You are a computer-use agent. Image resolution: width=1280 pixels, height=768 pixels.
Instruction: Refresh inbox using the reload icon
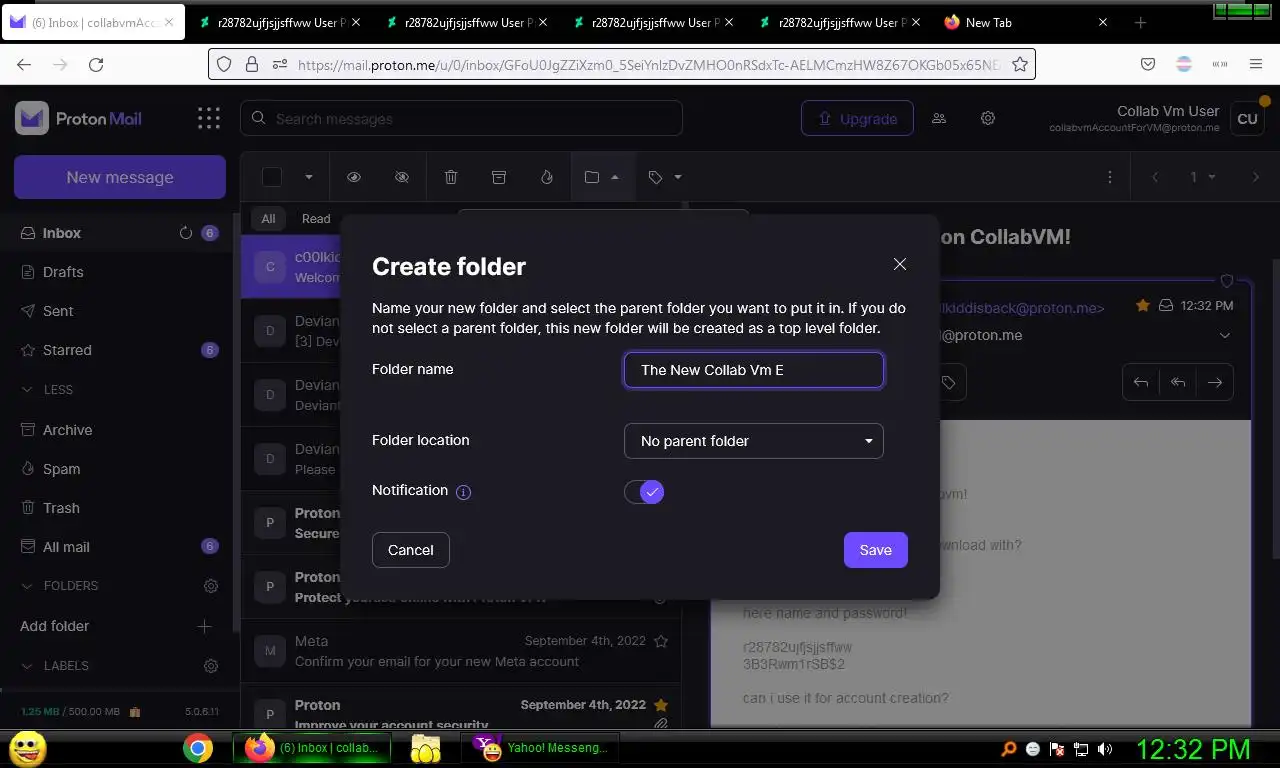pos(185,233)
